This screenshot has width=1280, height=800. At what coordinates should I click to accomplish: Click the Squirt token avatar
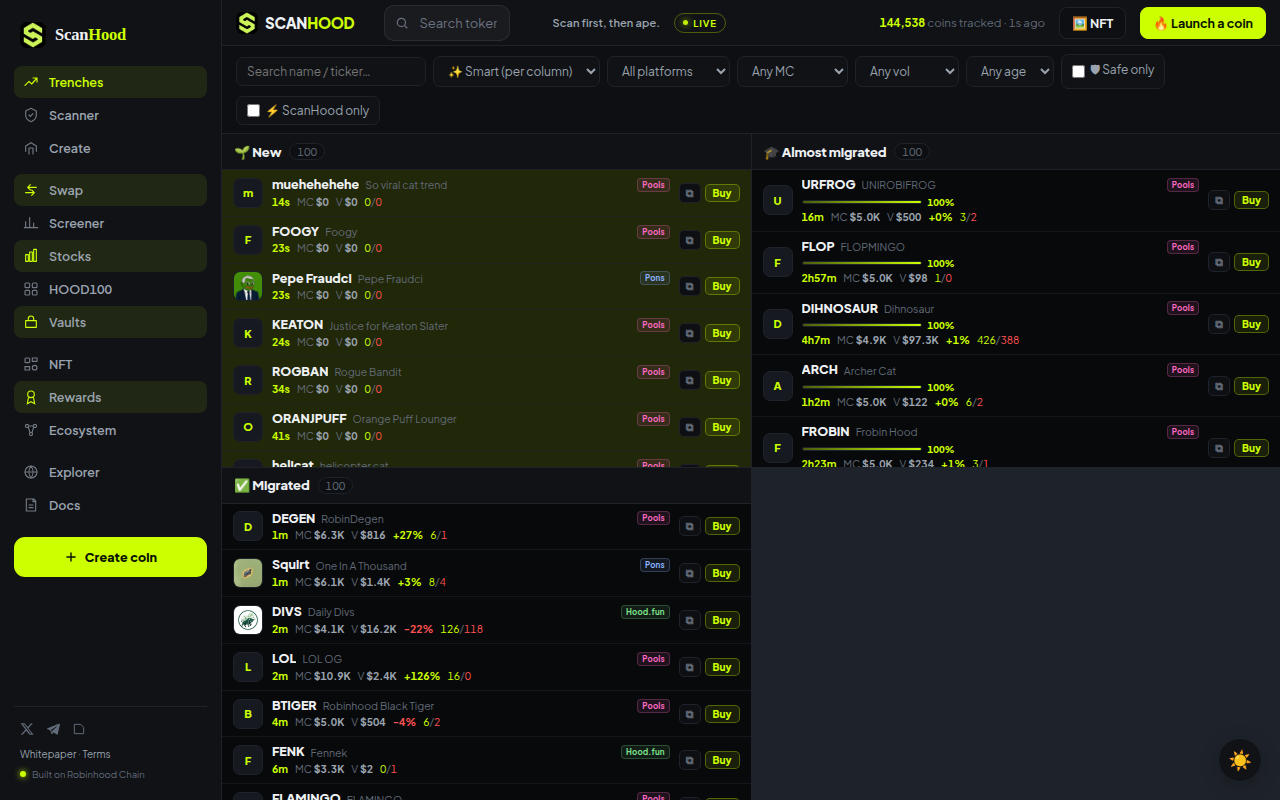[248, 573]
